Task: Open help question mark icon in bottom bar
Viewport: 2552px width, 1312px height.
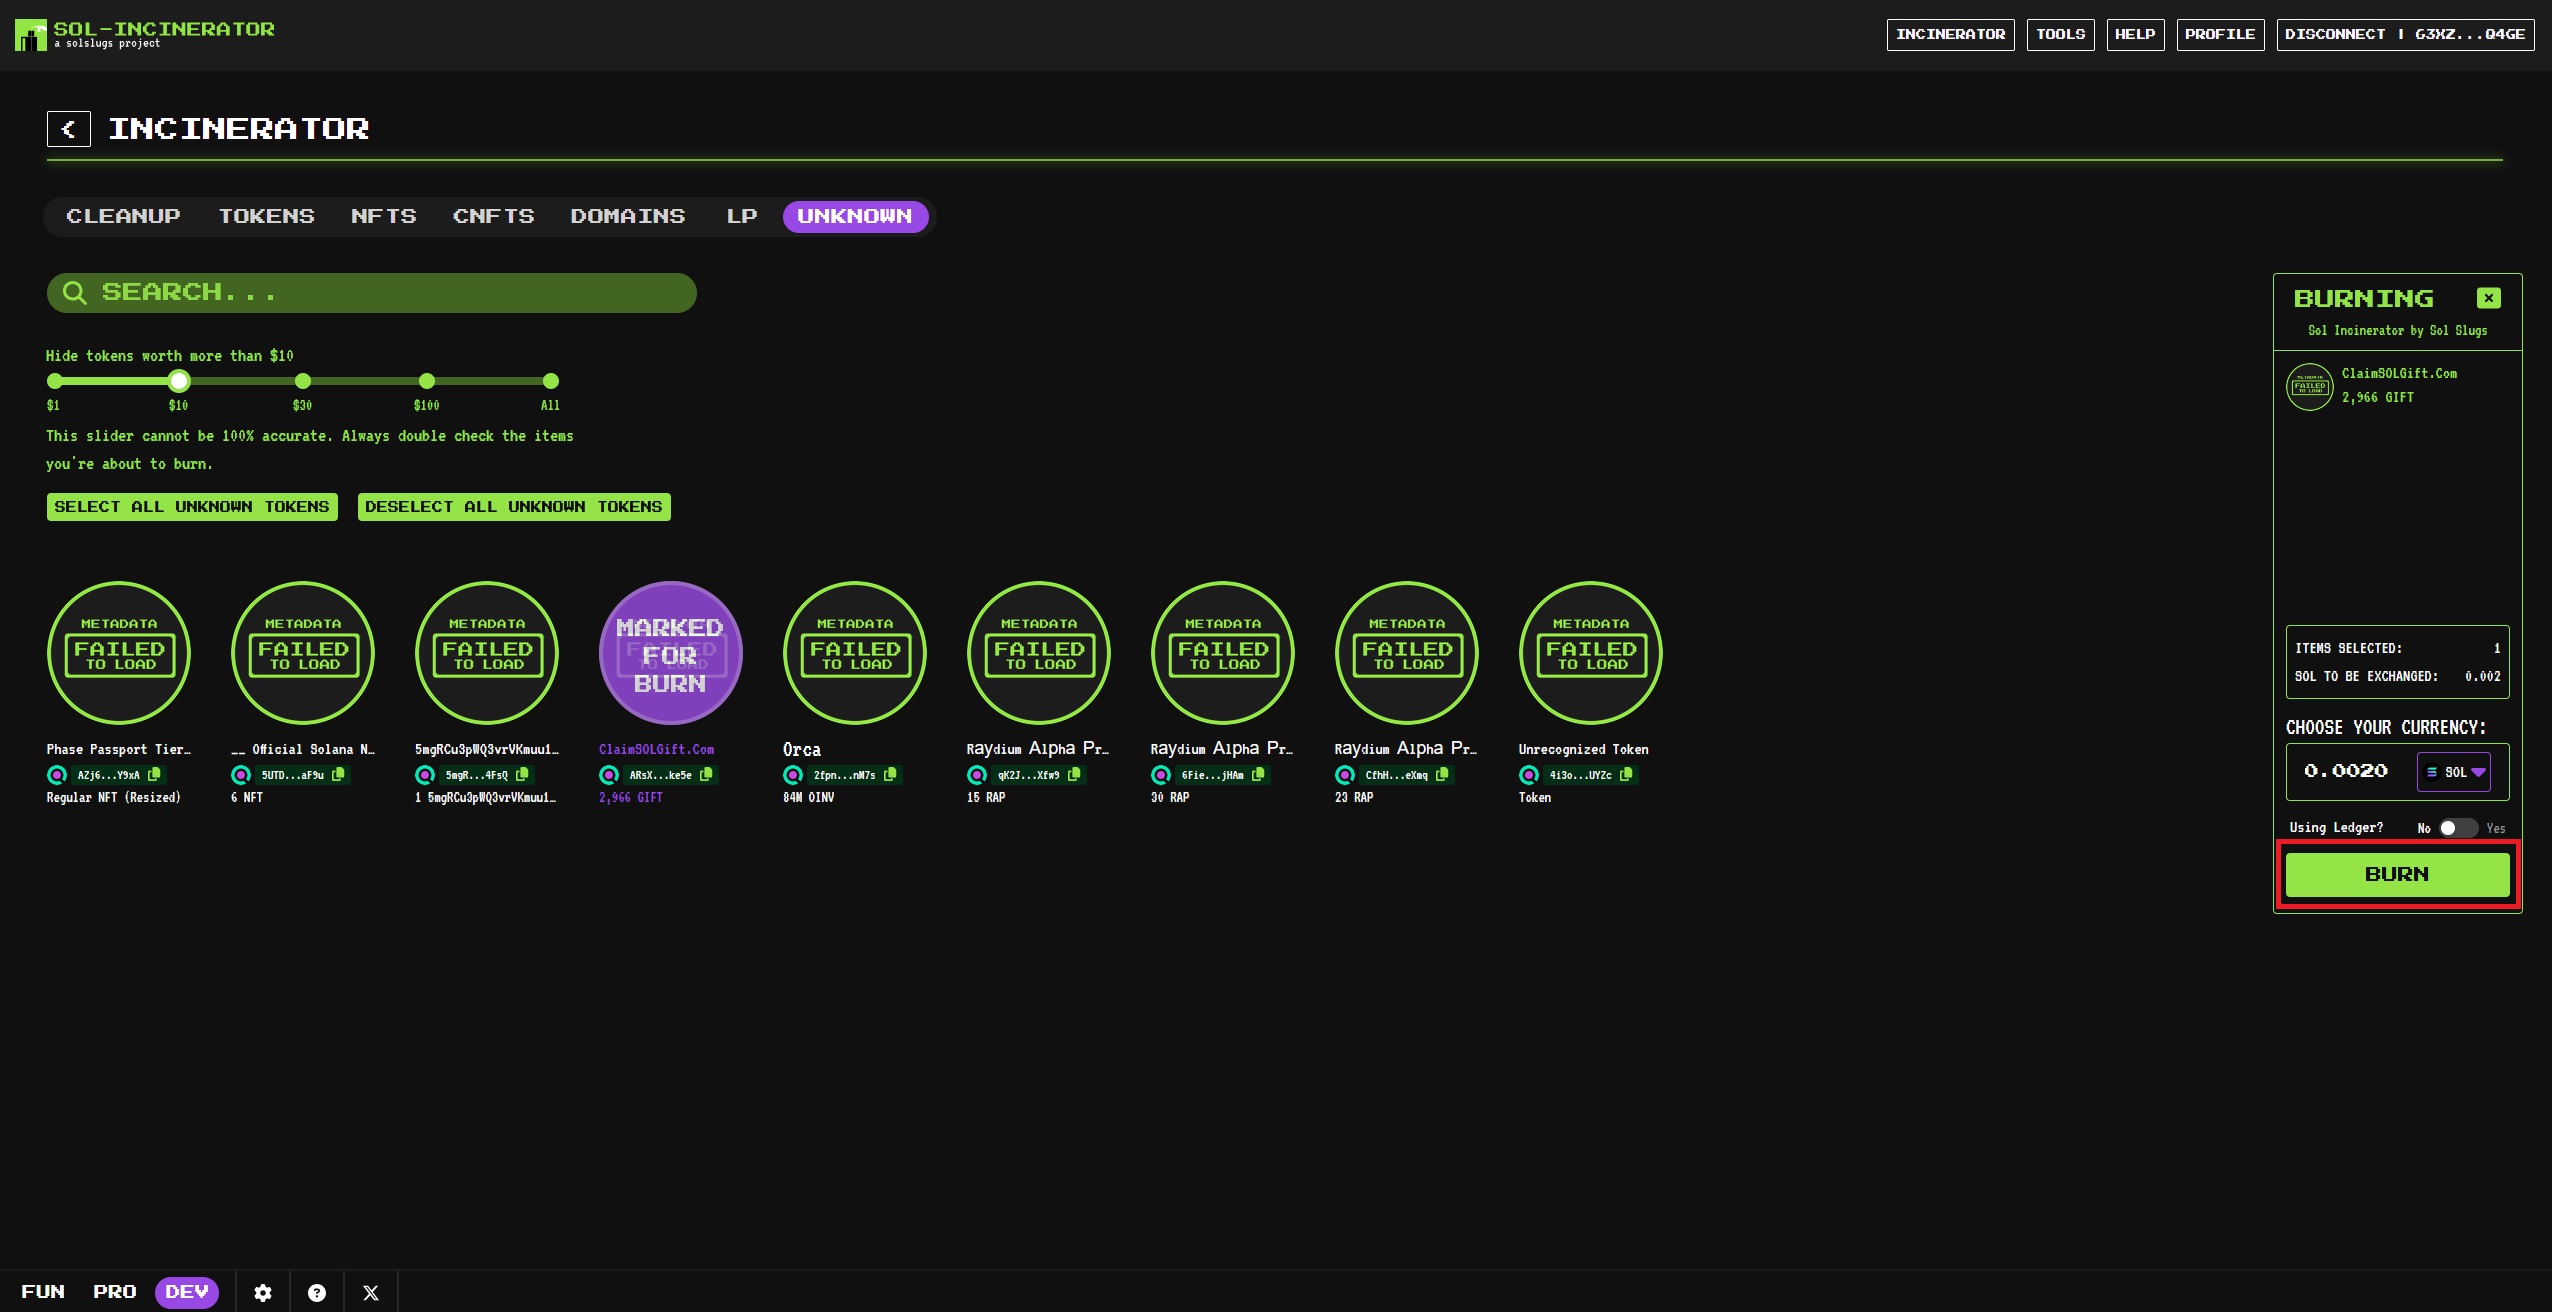Action: (317, 1293)
